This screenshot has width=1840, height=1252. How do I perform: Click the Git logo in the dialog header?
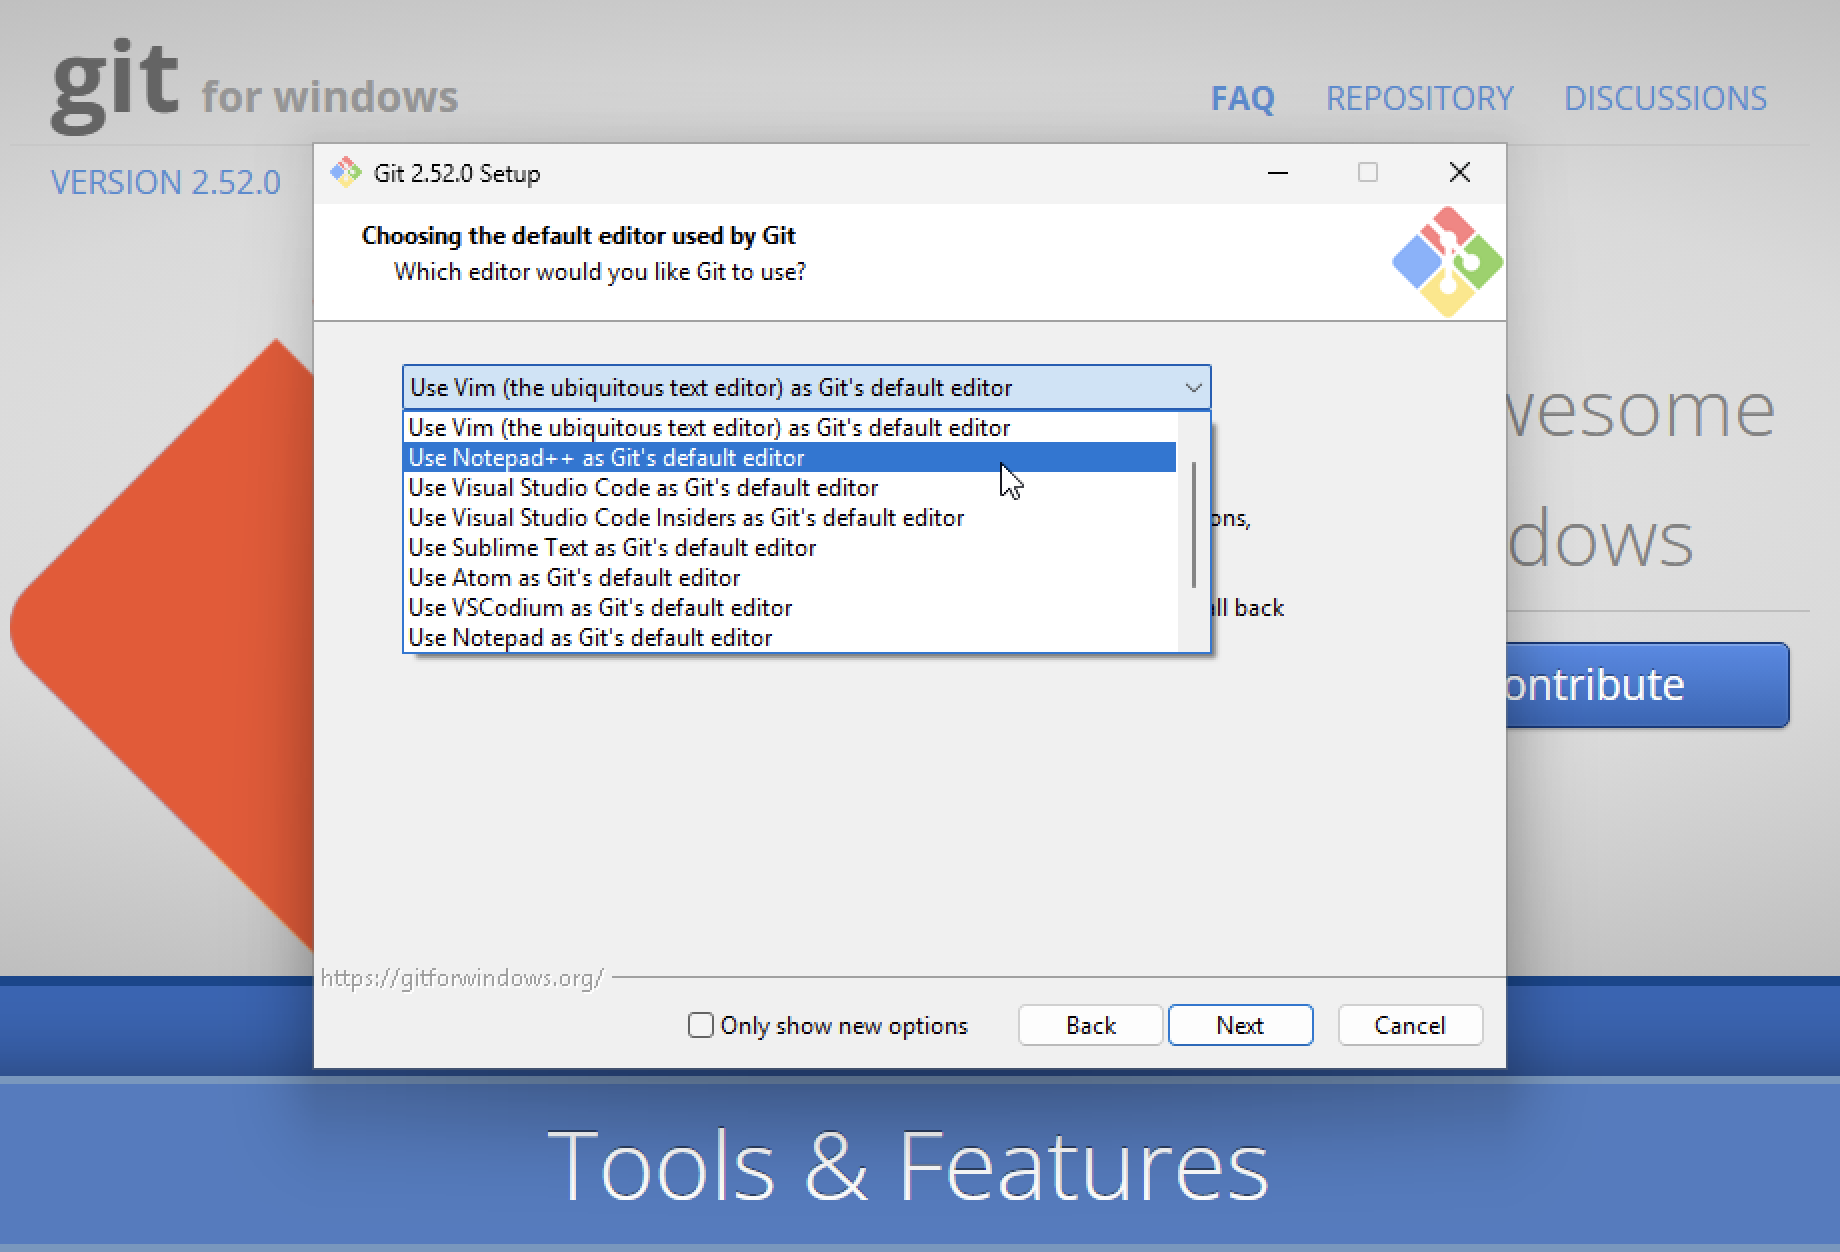pyautogui.click(x=1447, y=262)
